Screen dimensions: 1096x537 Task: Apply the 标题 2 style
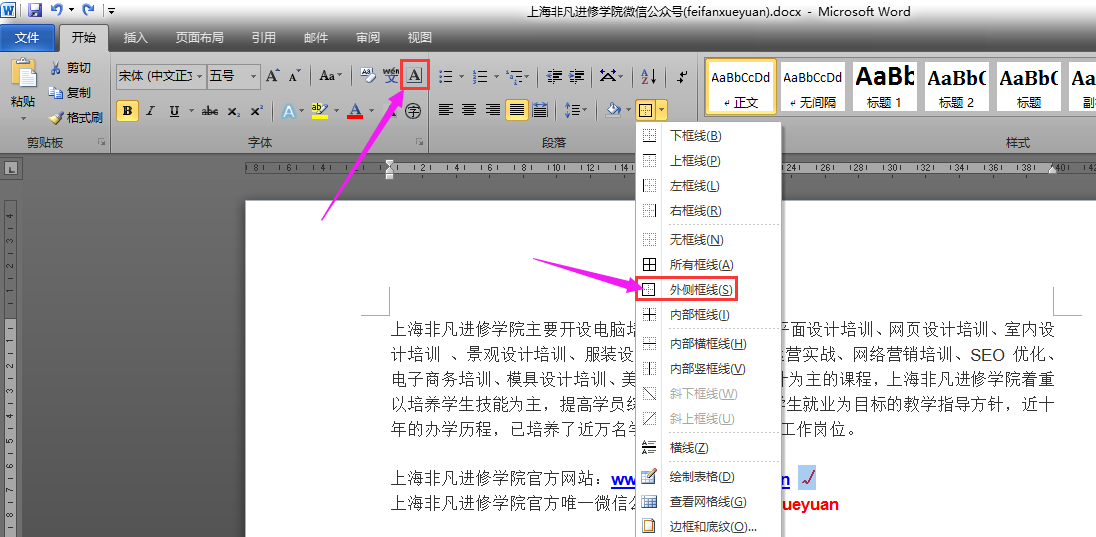tap(956, 87)
